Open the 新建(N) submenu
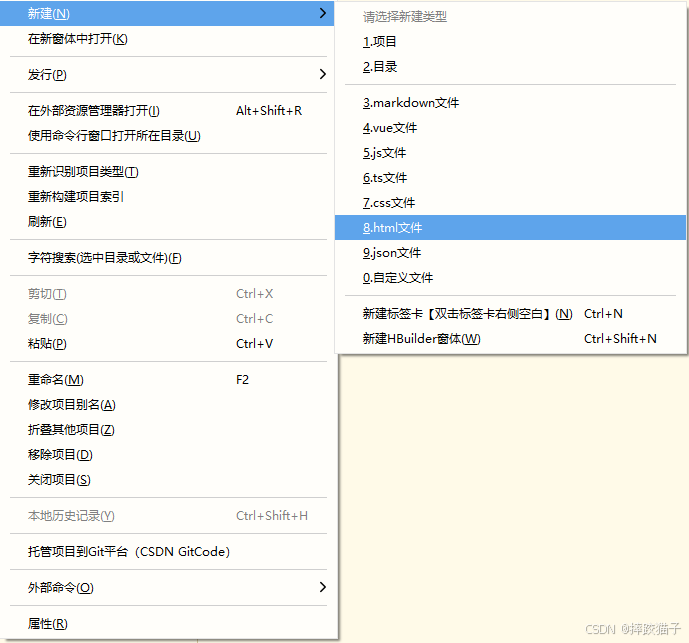This screenshot has height=643, width=689. coord(167,14)
